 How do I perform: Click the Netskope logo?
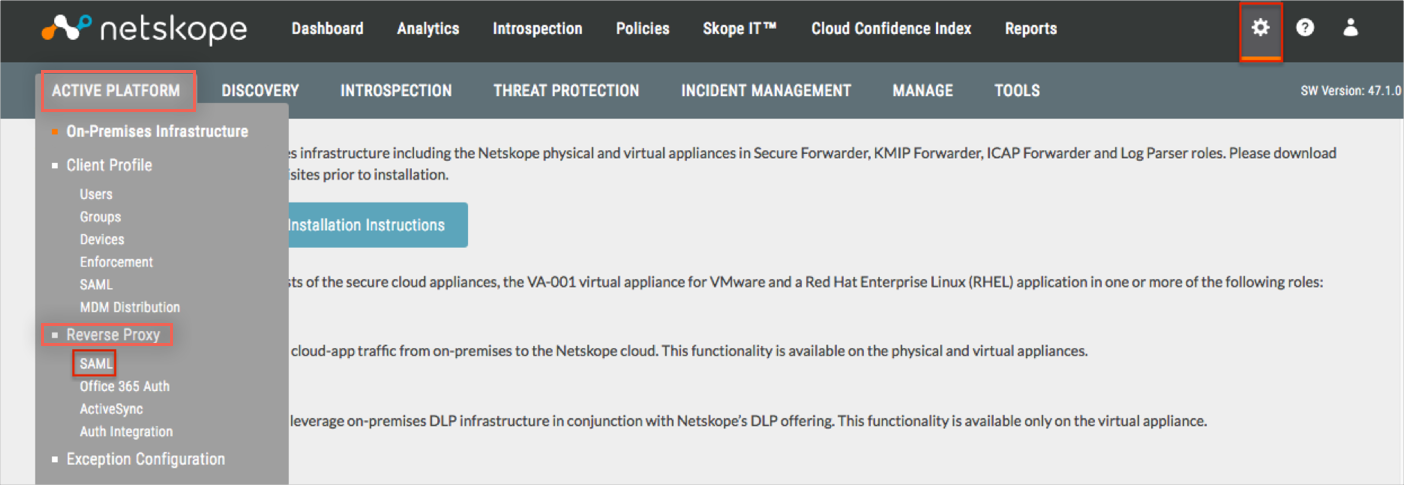pos(144,29)
